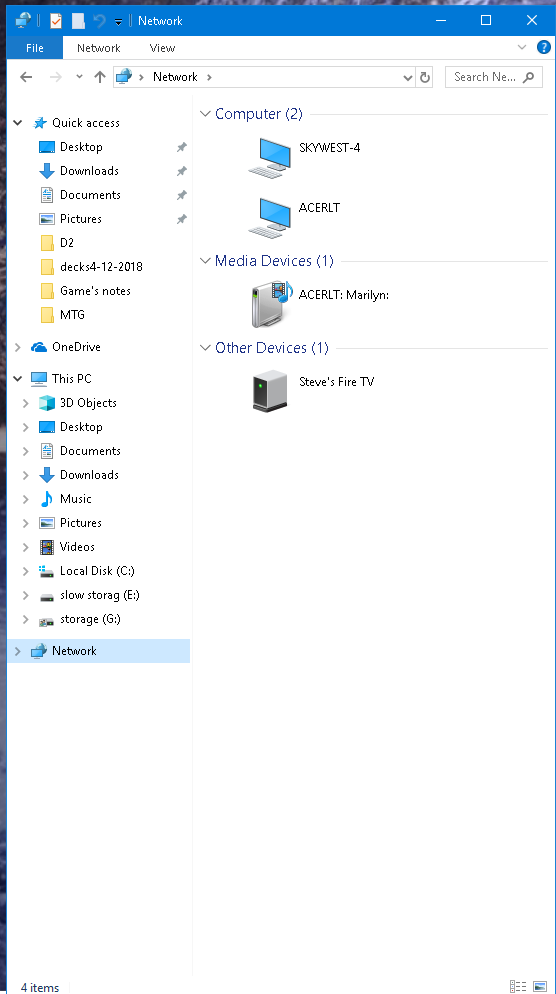Collapse the Computer (2) group

pyautogui.click(x=205, y=114)
